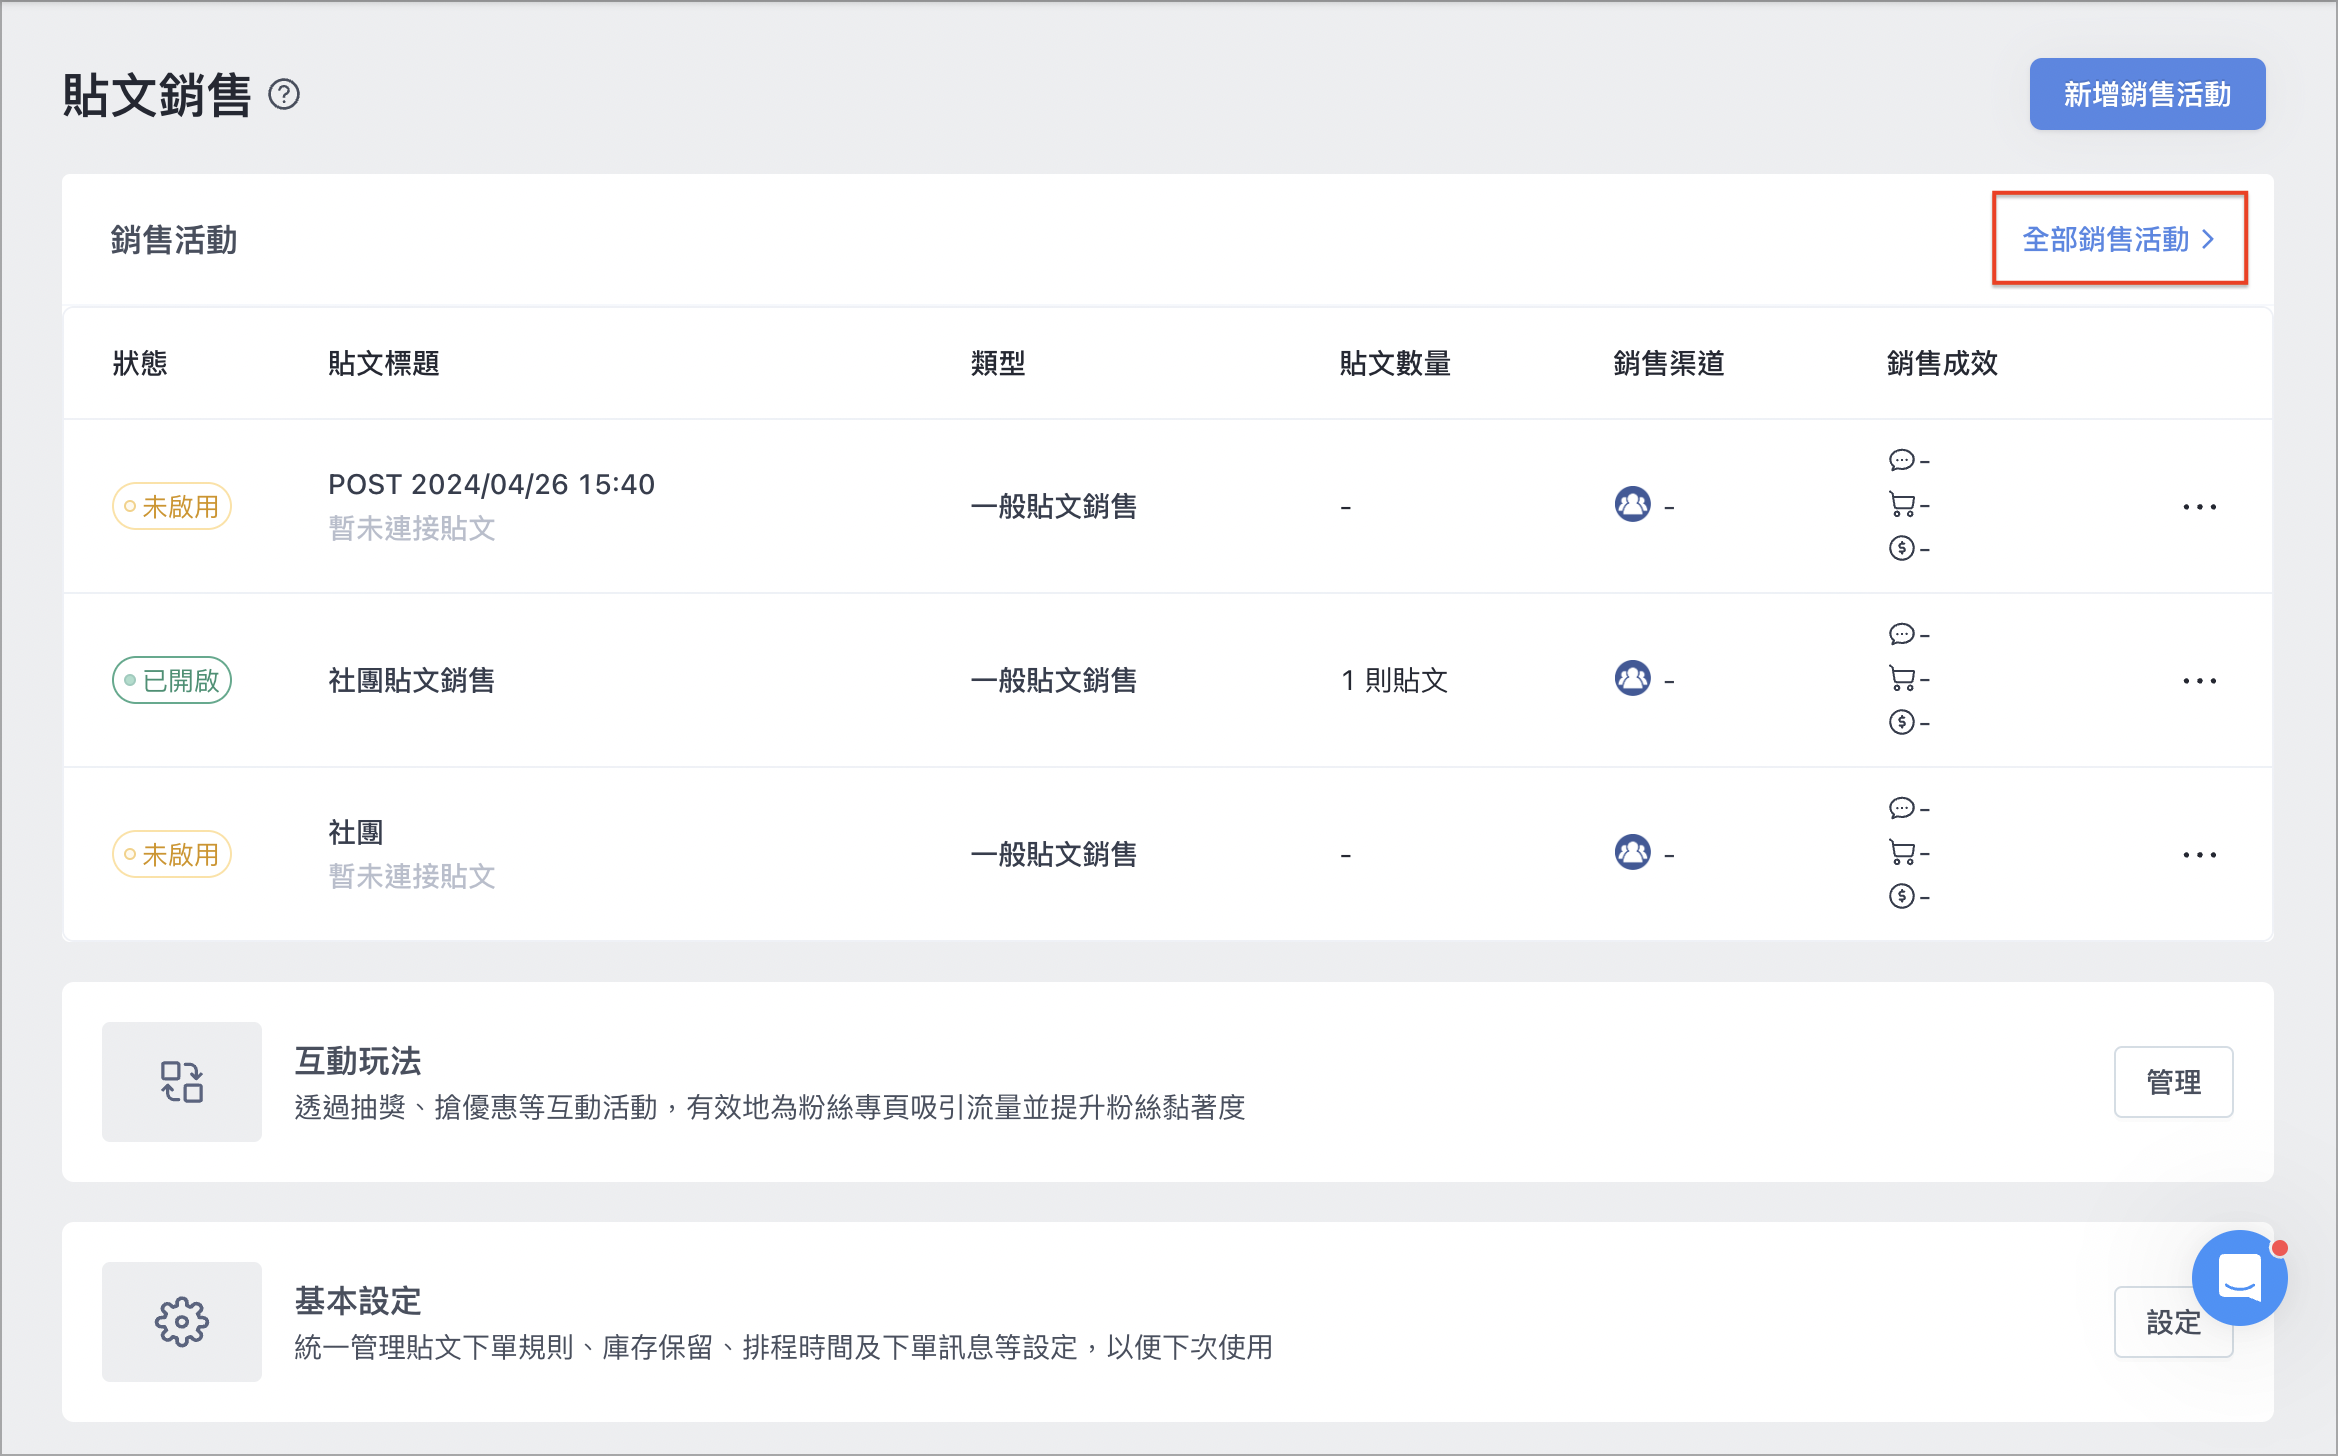Click 互動玩法 heading
Screen dimensions: 2338x1456
[x=358, y=1061]
